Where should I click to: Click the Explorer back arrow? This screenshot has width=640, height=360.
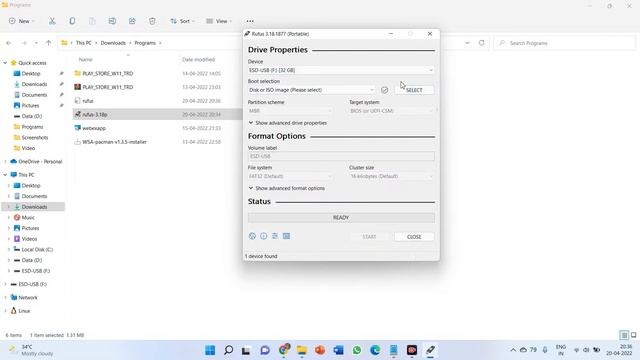(9, 43)
